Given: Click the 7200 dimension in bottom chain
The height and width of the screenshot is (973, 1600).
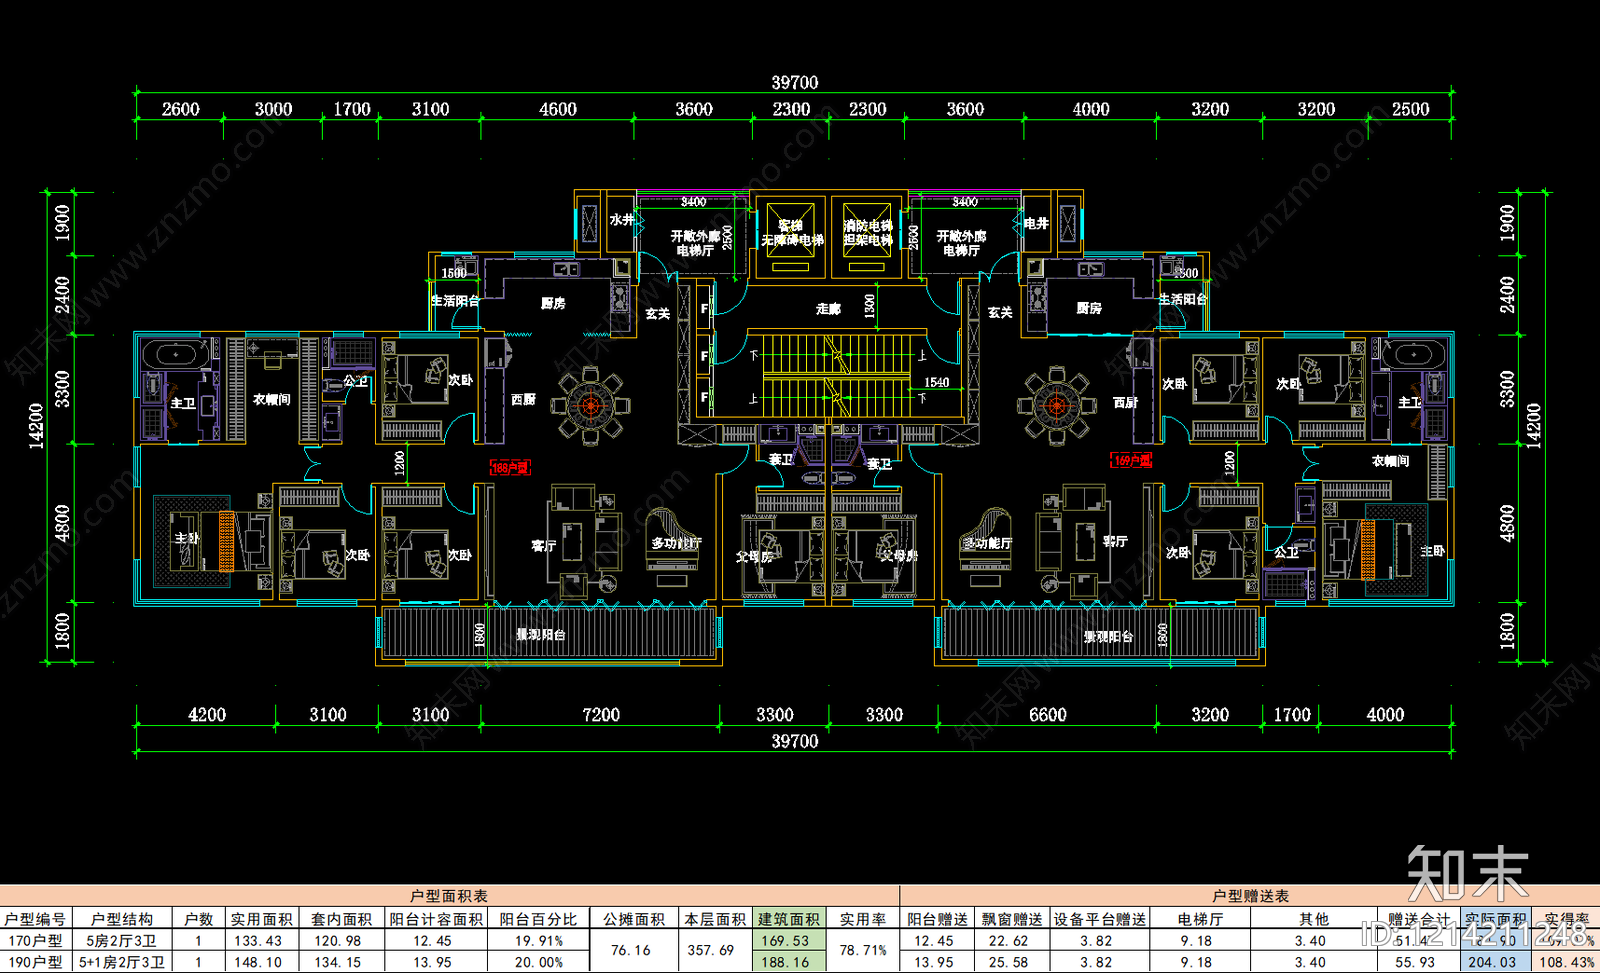Looking at the screenshot, I should (x=601, y=715).
